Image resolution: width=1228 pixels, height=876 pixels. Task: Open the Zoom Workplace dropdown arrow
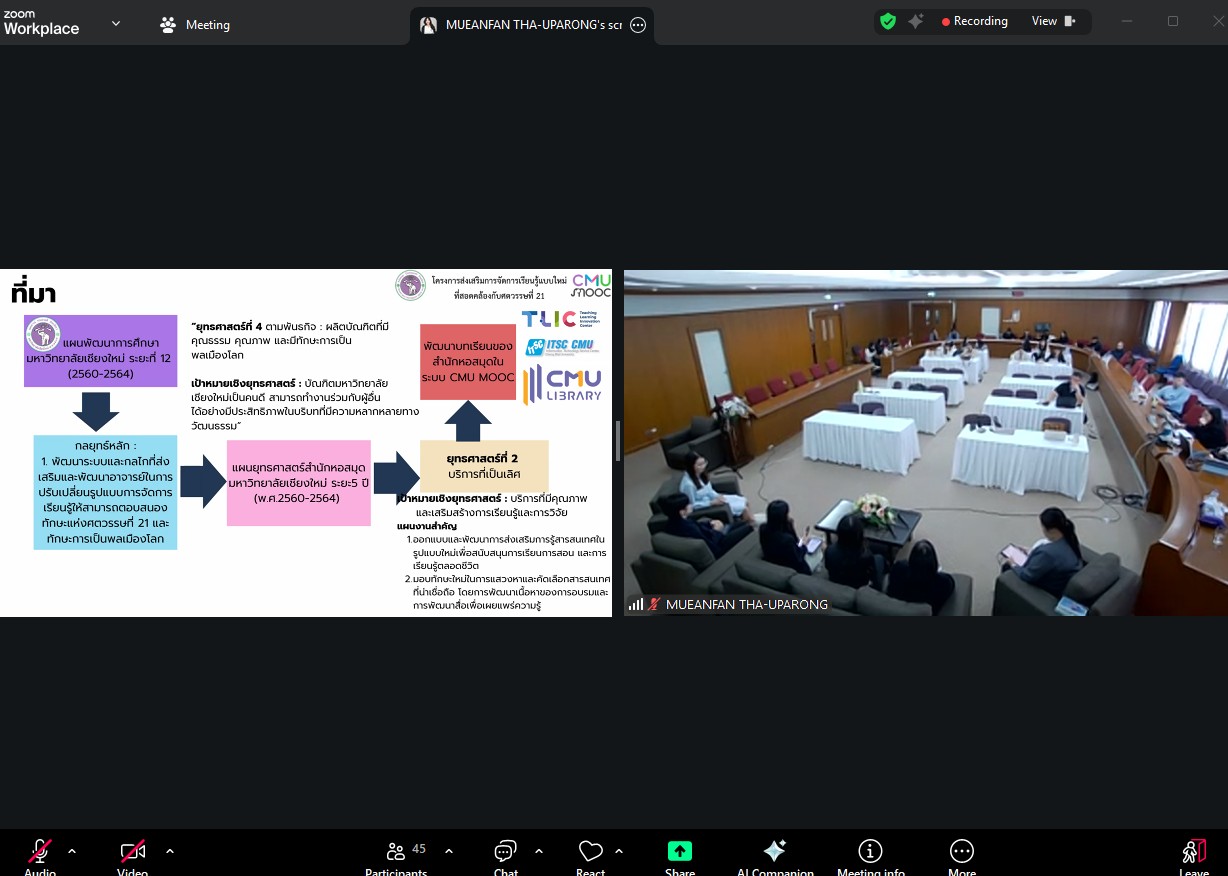click(x=116, y=23)
